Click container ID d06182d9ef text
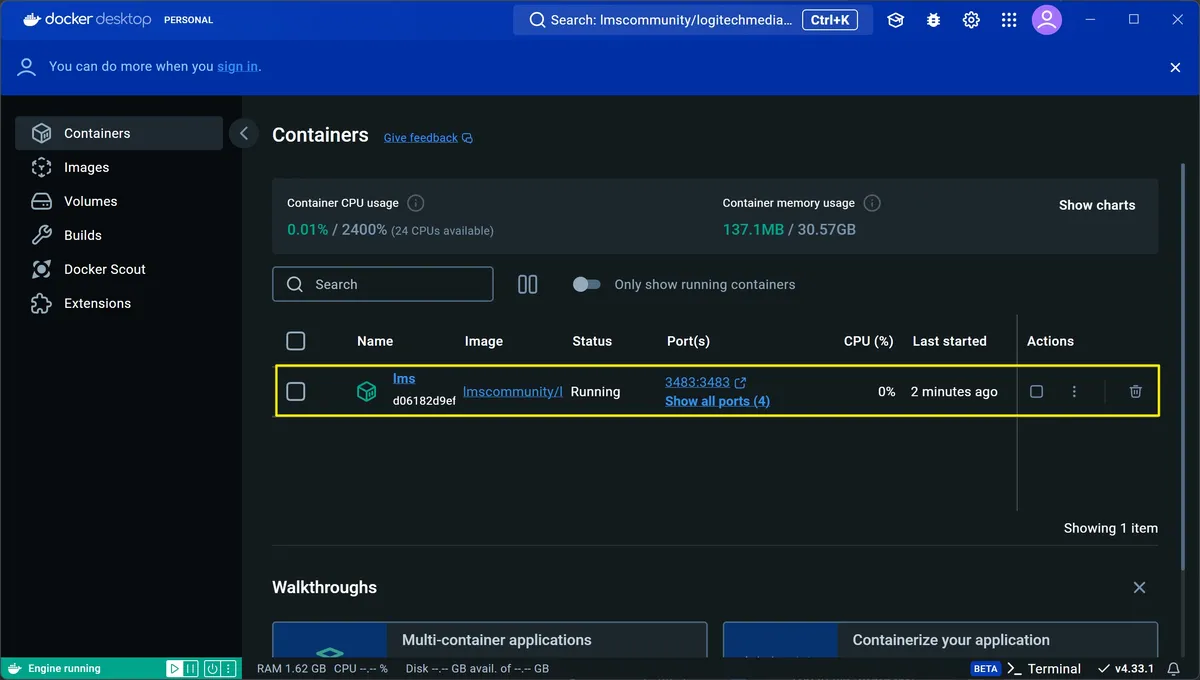 tap(424, 400)
